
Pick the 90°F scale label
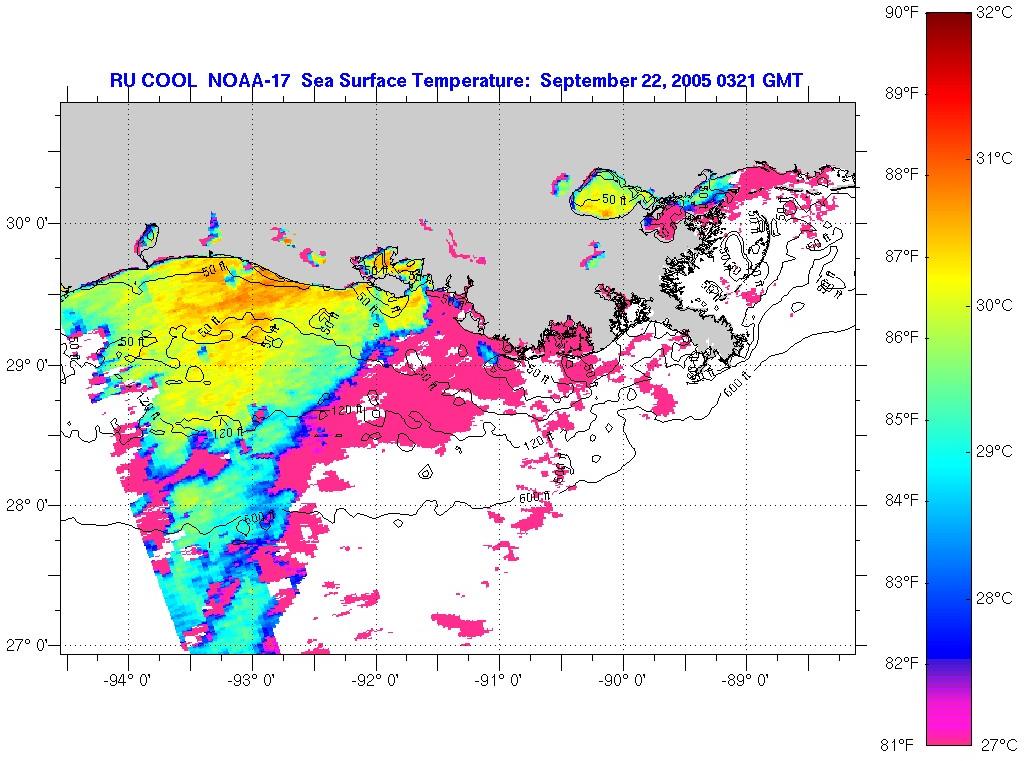pyautogui.click(x=902, y=12)
